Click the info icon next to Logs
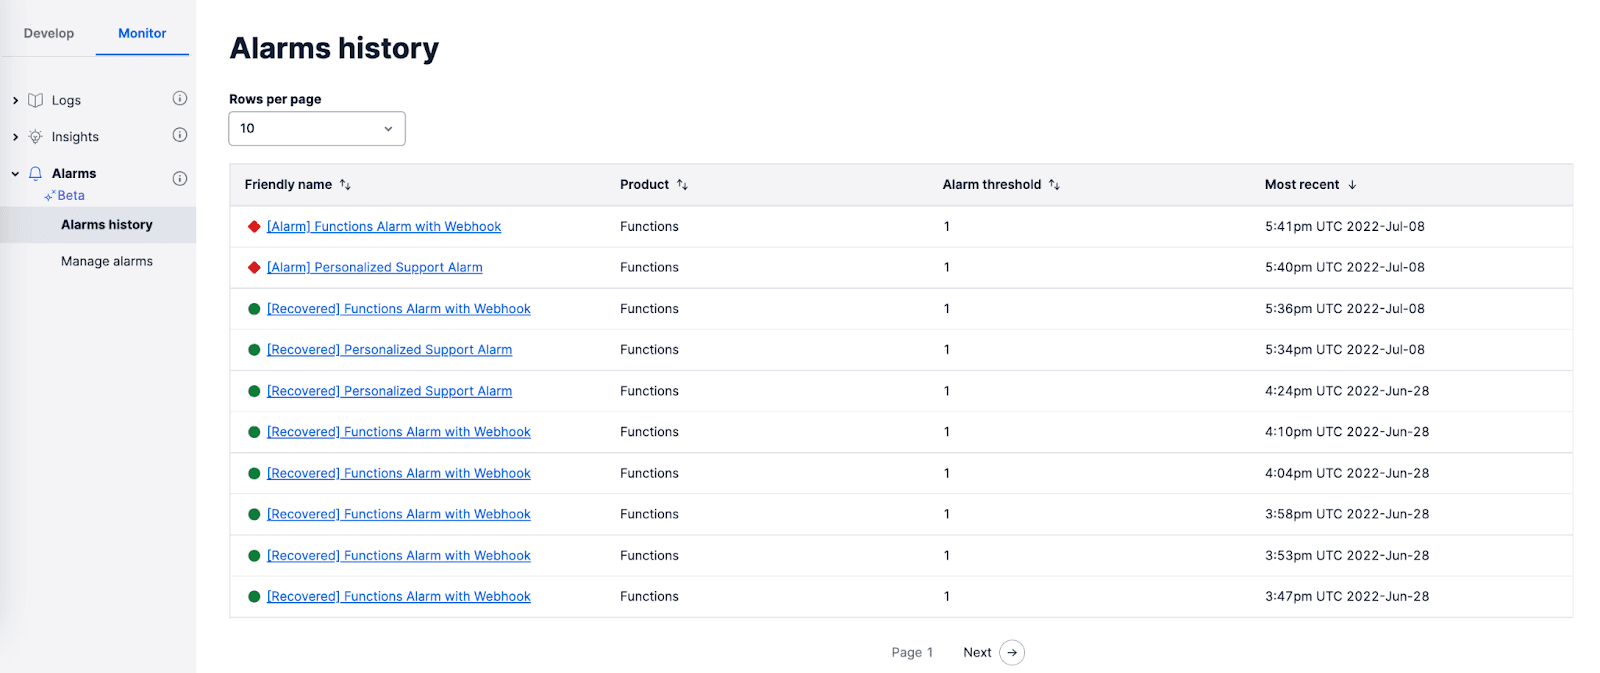1600x673 pixels. [180, 98]
